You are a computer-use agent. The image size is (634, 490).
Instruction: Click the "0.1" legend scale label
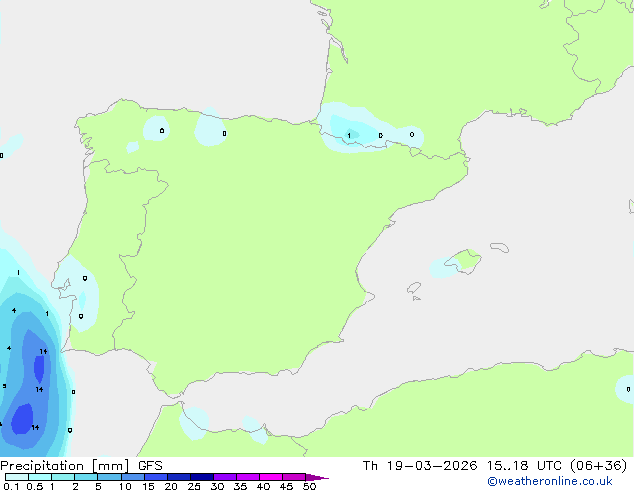pos(11,486)
